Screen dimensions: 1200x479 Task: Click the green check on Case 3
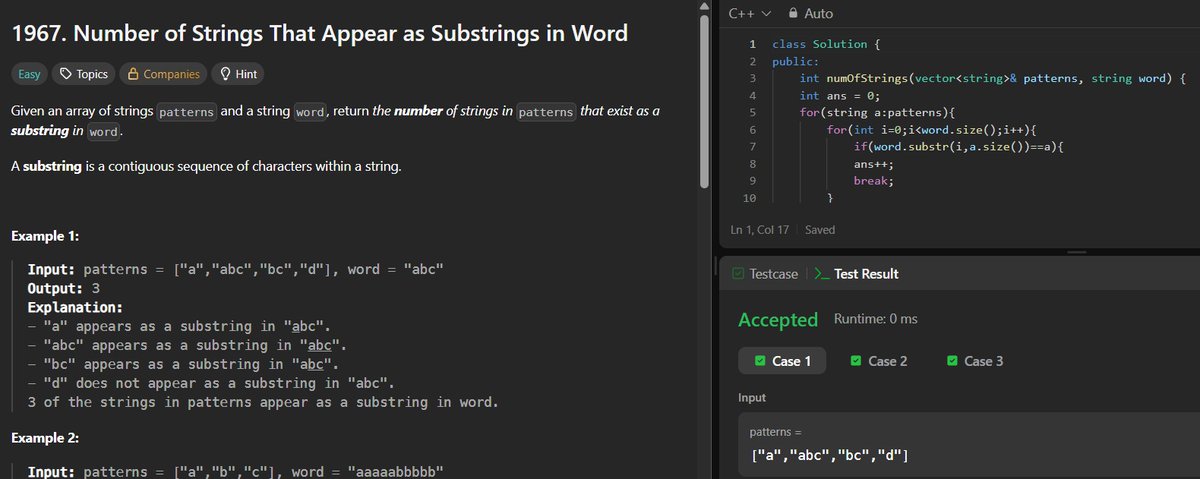[952, 361]
